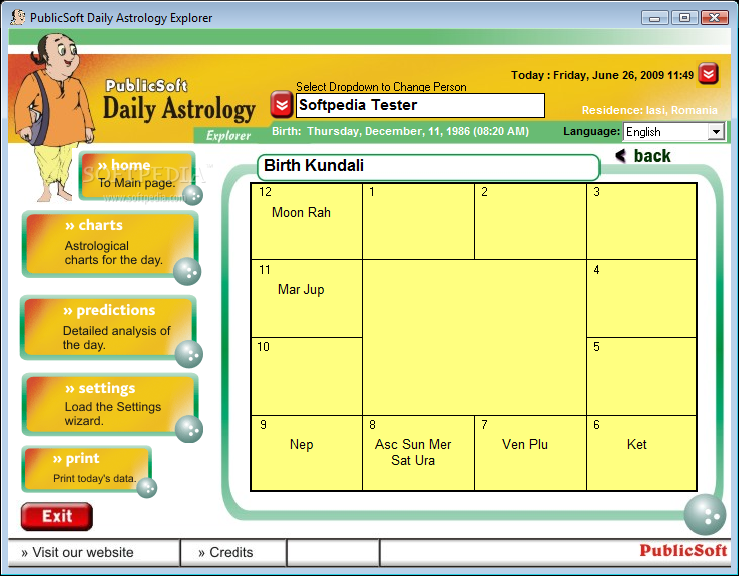Click the Explorer green tab label
Screen dimensions: 739x576
pyautogui.click(x=229, y=136)
